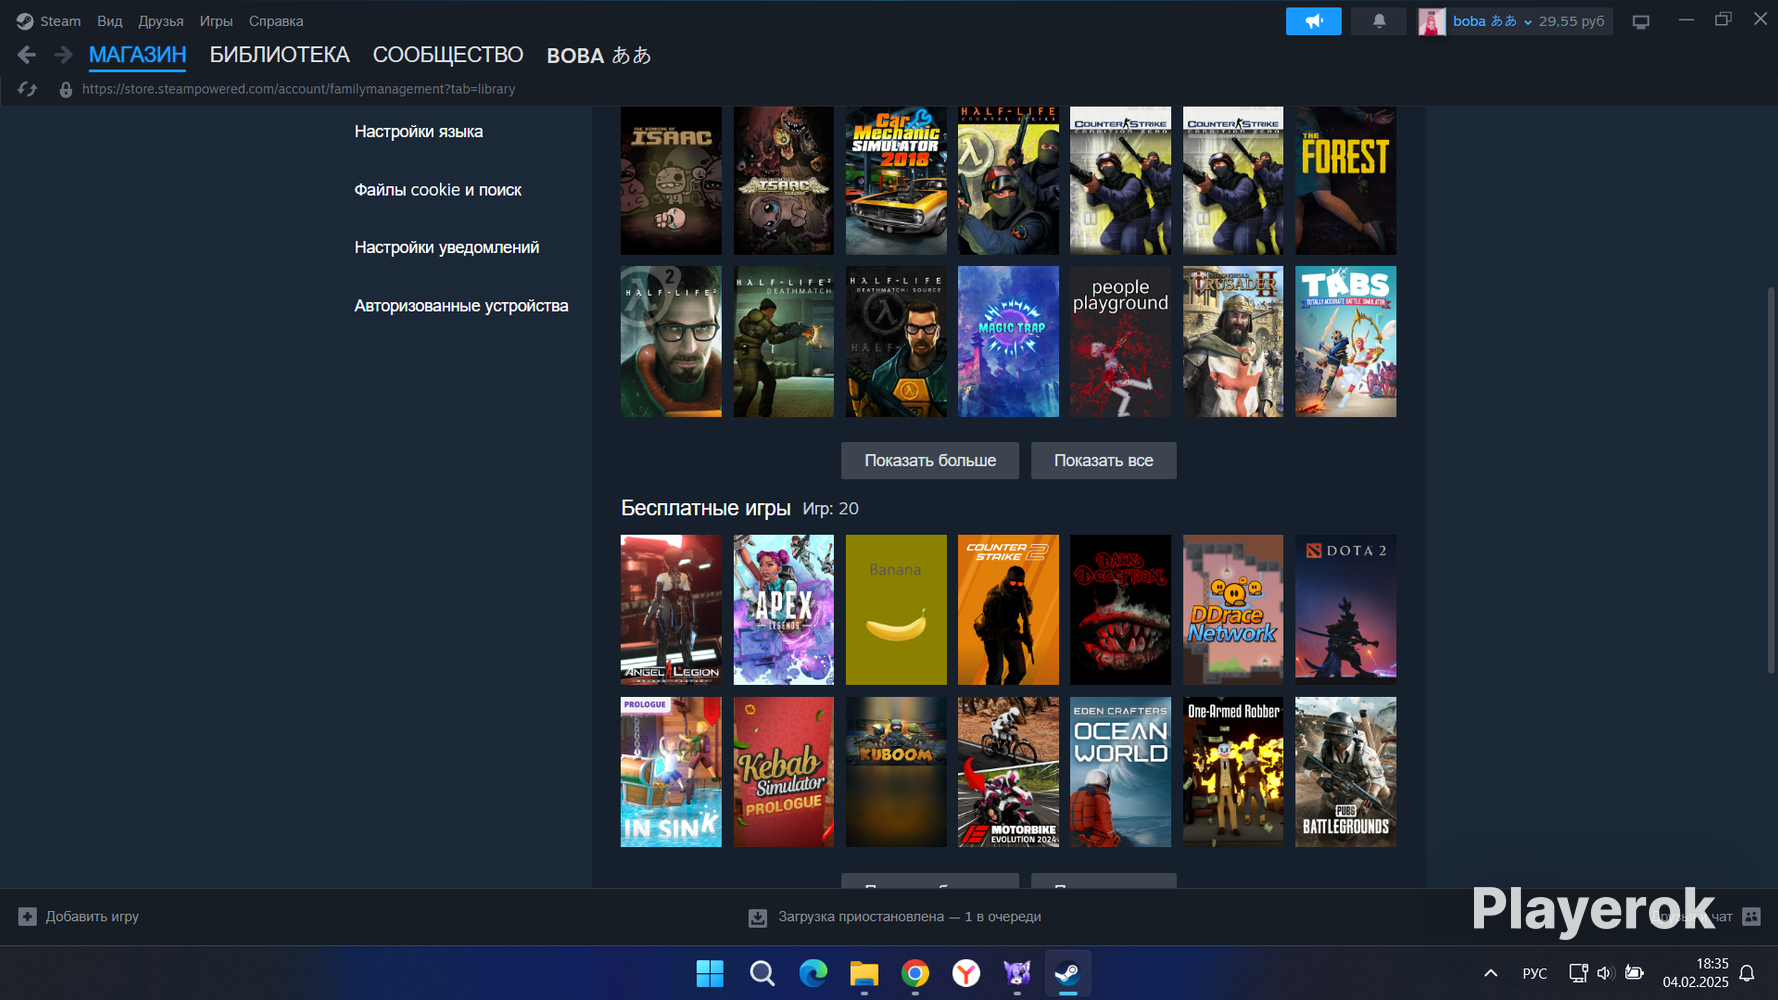Click Steam icon in the taskbar
The height and width of the screenshot is (1000, 1778).
coord(1068,973)
